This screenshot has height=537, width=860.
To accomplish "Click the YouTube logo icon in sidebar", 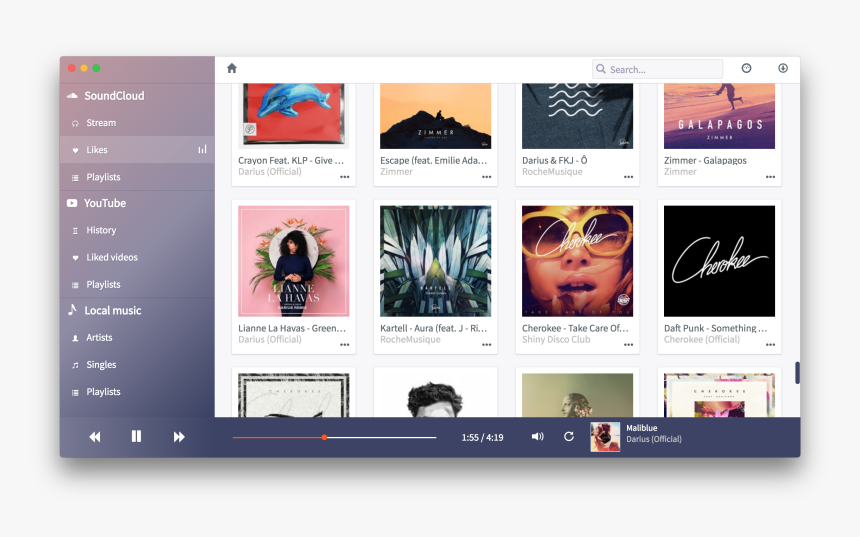I will pyautogui.click(x=72, y=203).
